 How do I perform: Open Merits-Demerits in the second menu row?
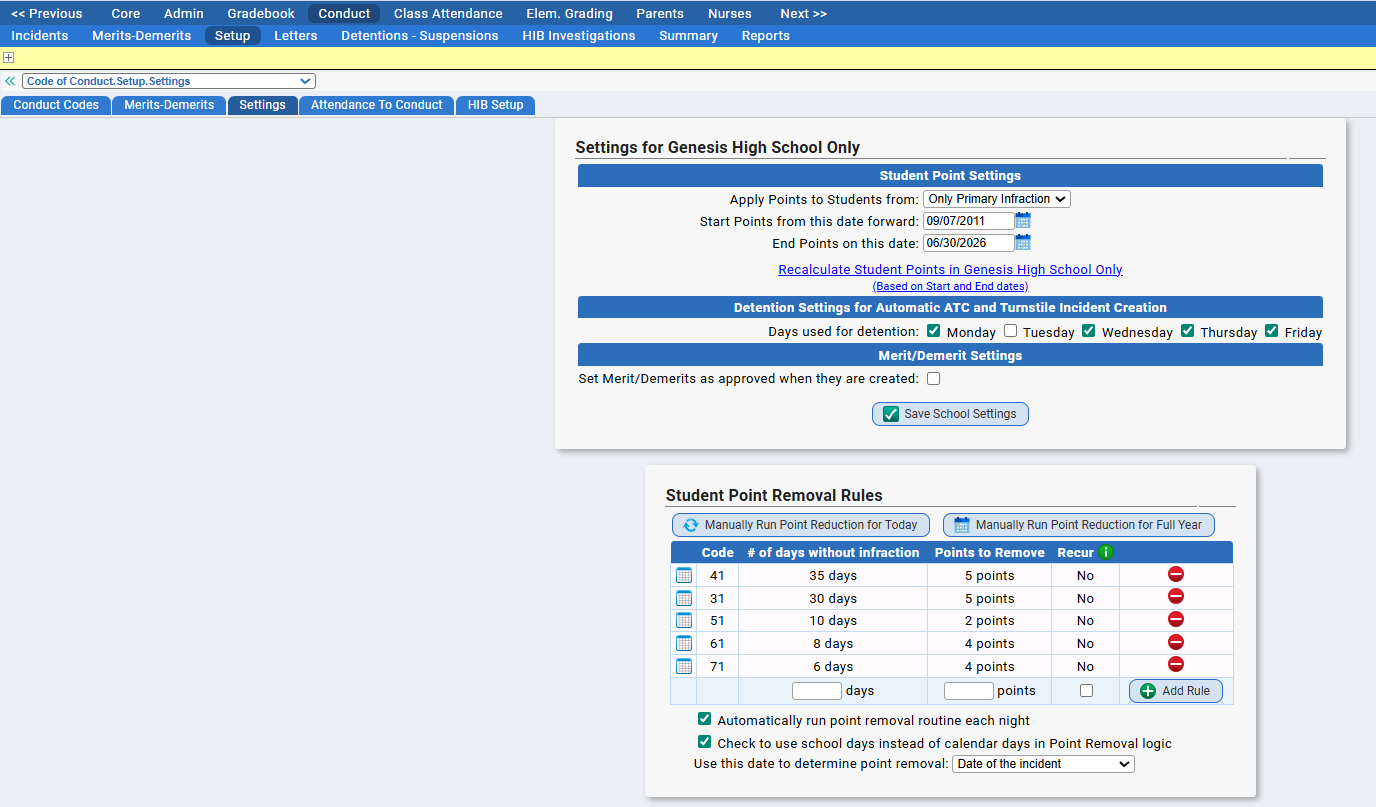click(x=141, y=35)
